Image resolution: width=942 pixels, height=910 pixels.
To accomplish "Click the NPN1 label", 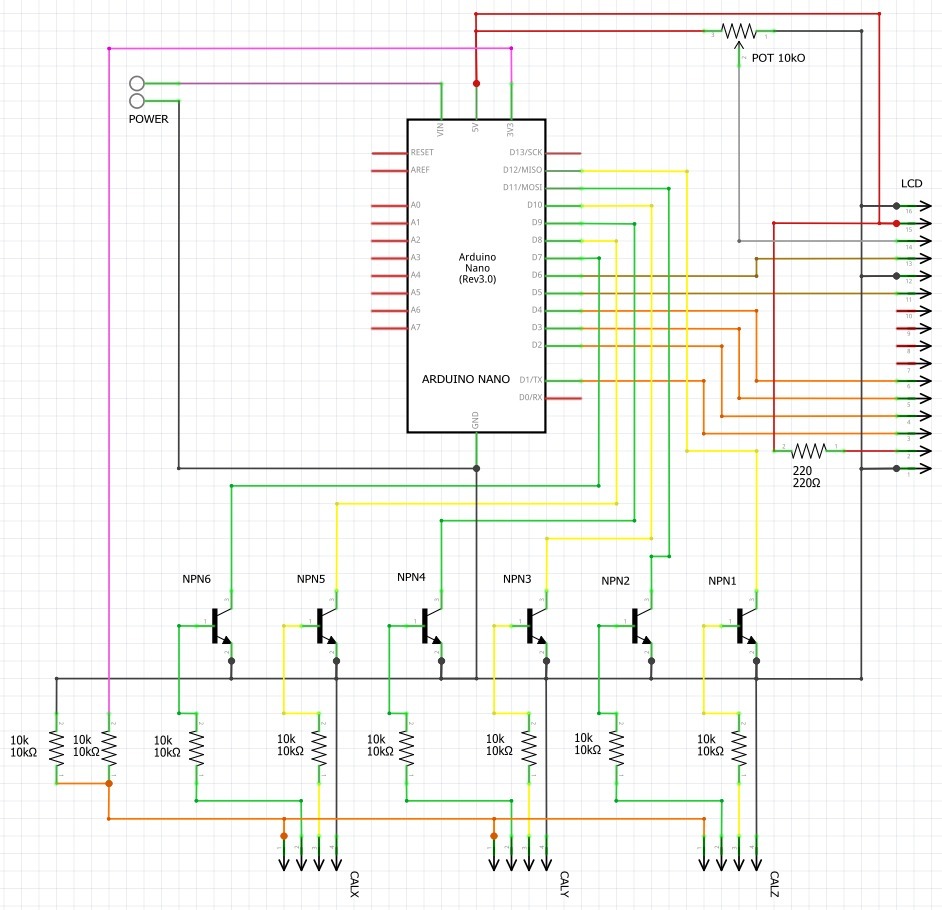I will 722,581.
